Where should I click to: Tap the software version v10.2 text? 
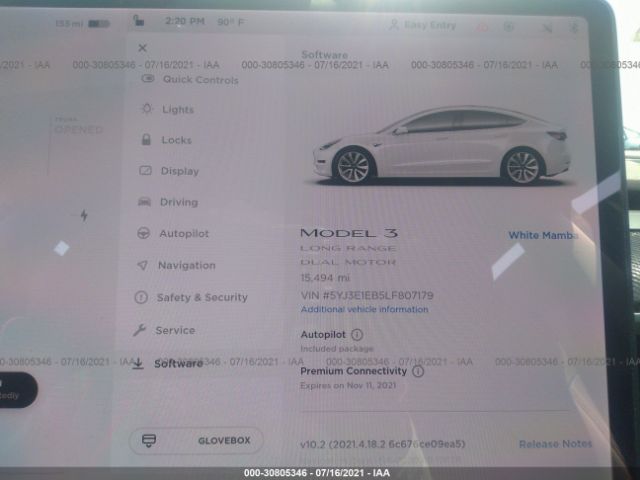coord(382,444)
